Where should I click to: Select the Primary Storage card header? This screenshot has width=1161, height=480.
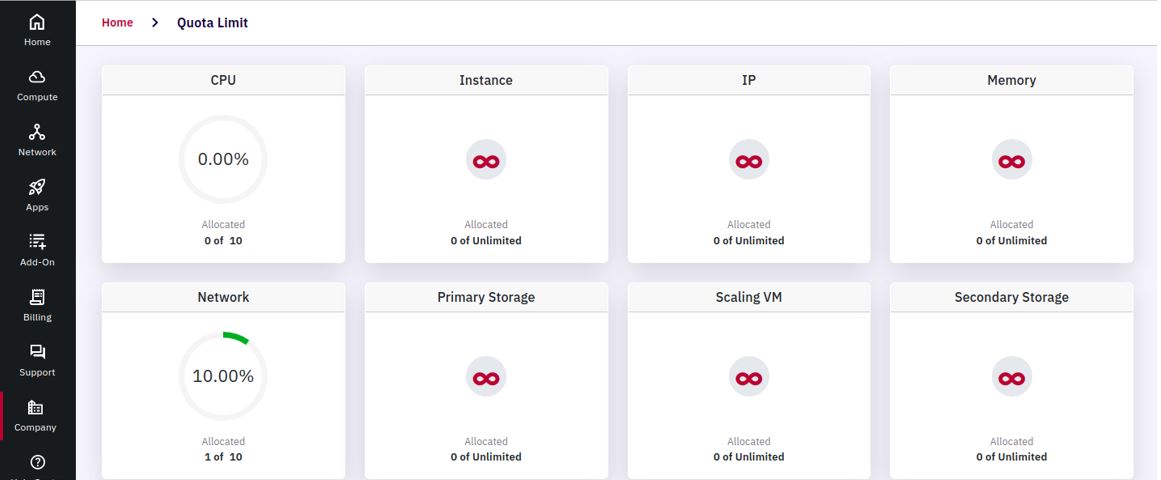(486, 297)
